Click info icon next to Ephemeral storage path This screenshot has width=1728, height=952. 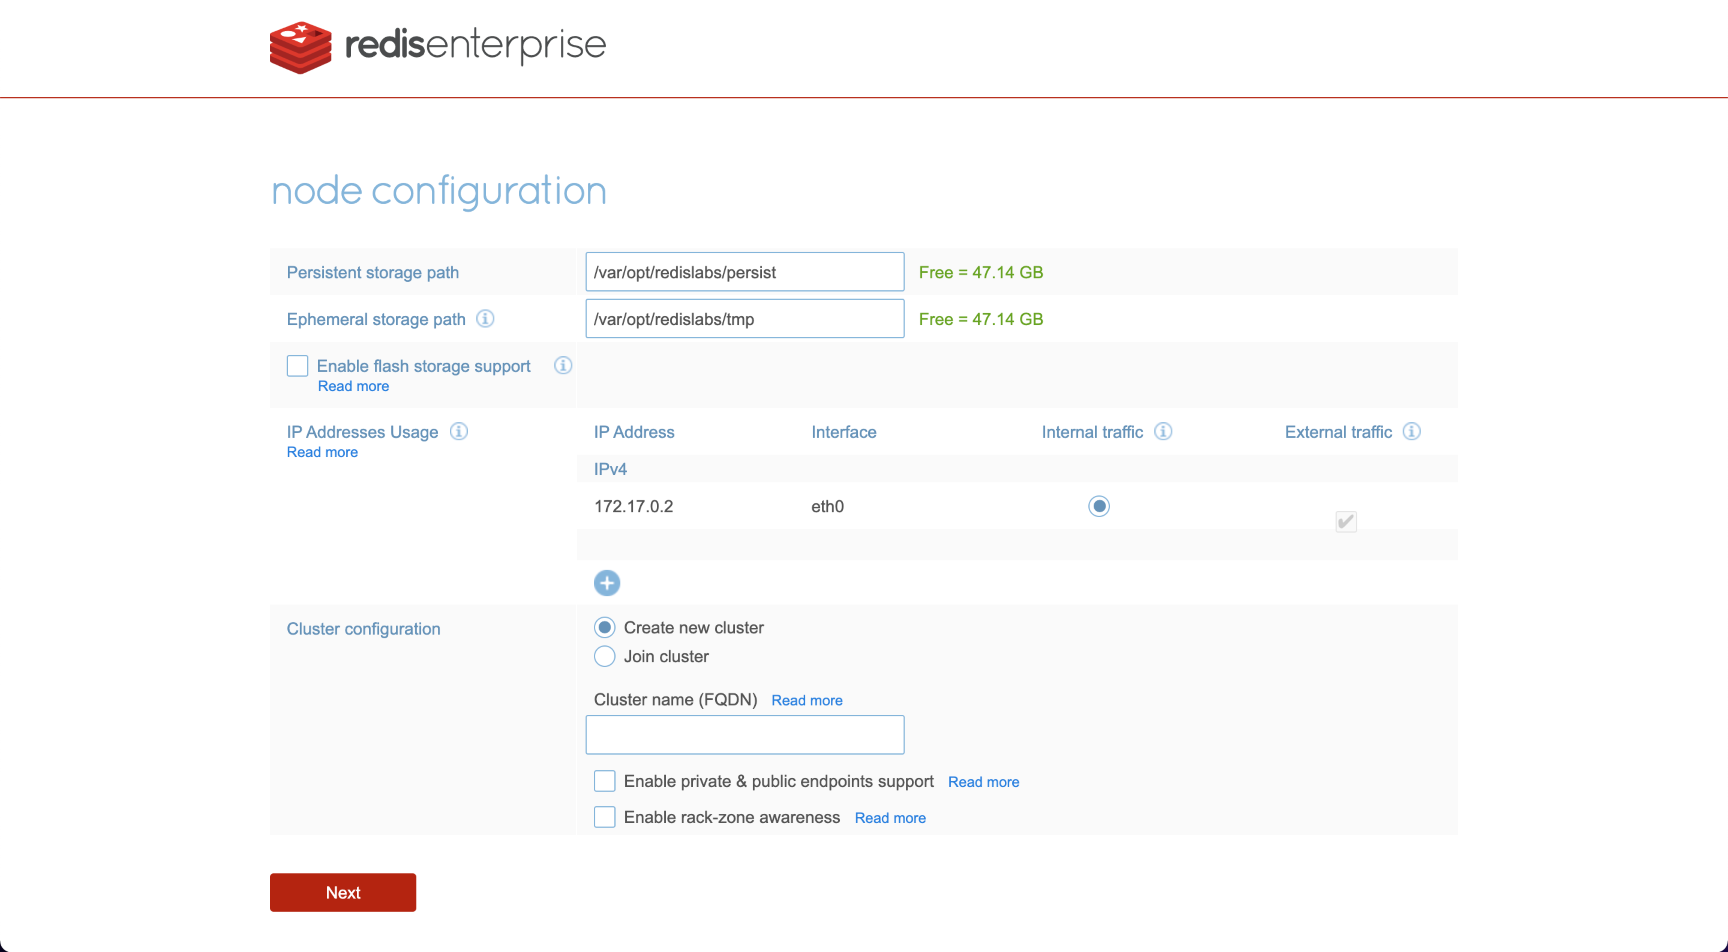[x=485, y=319]
